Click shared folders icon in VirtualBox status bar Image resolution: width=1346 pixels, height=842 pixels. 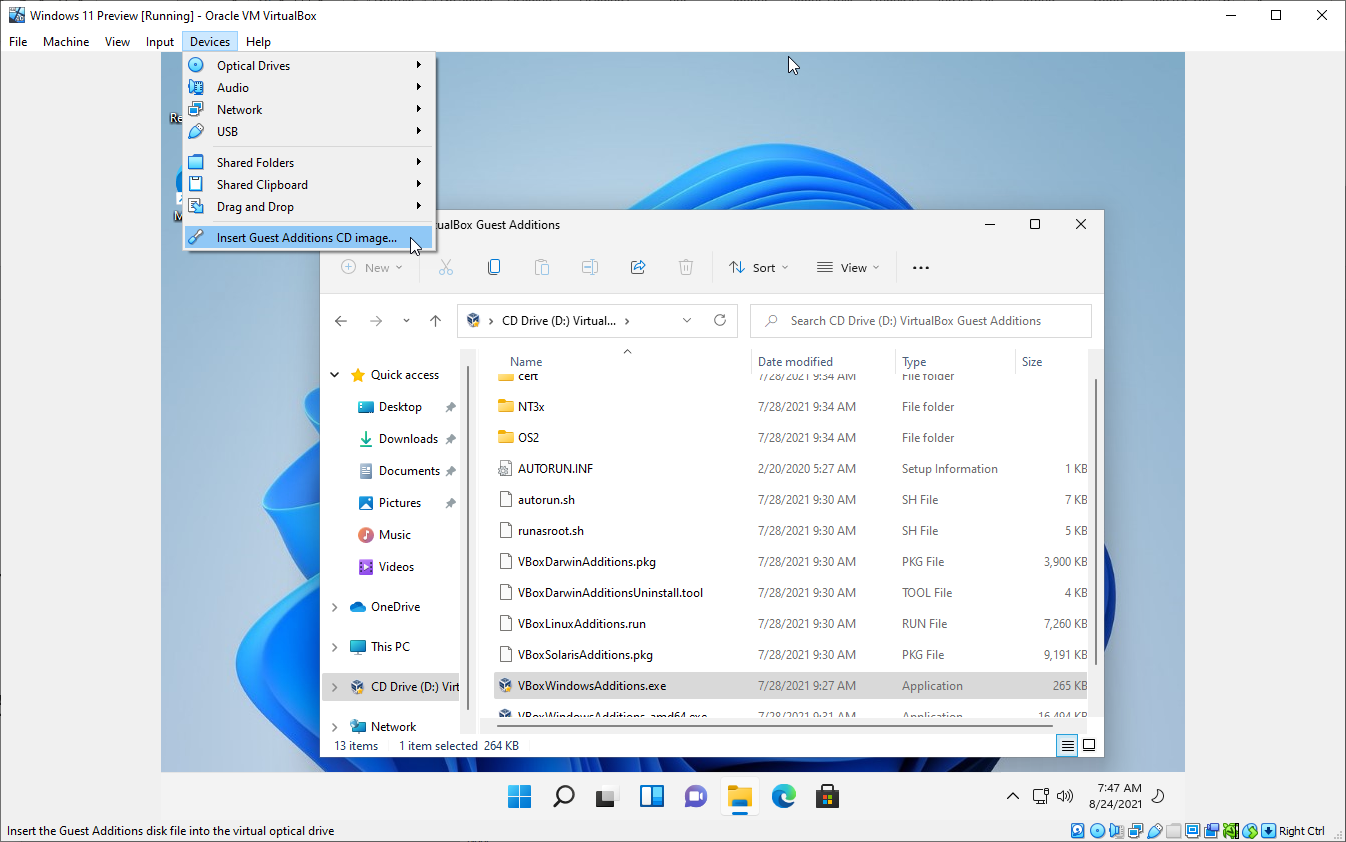(1173, 830)
